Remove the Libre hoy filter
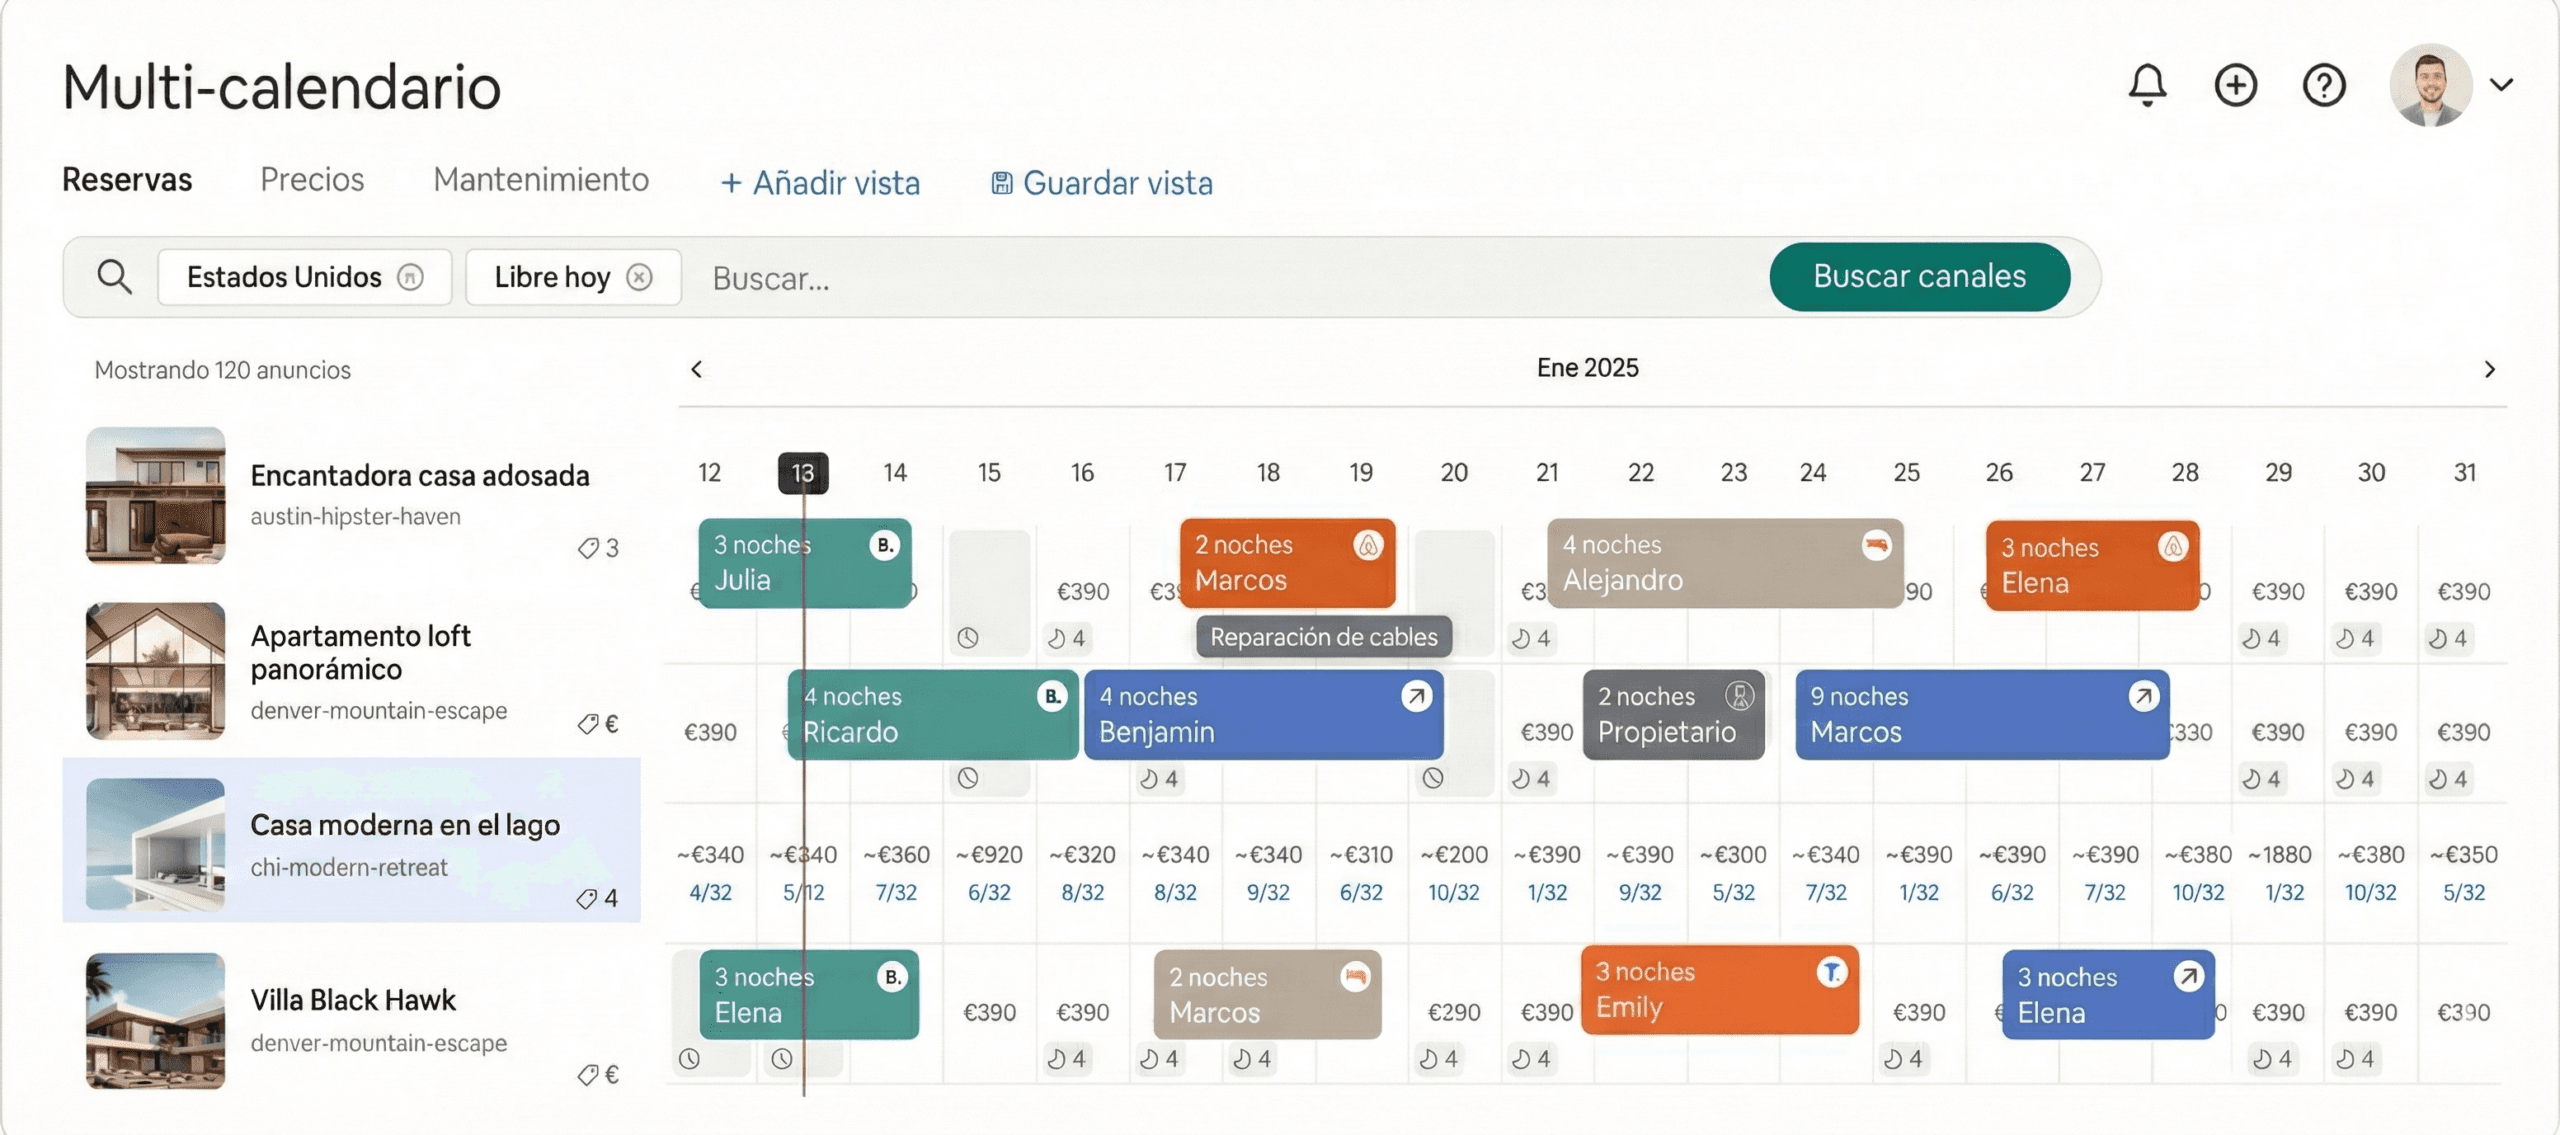This screenshot has height=1135, width=2560. click(640, 277)
